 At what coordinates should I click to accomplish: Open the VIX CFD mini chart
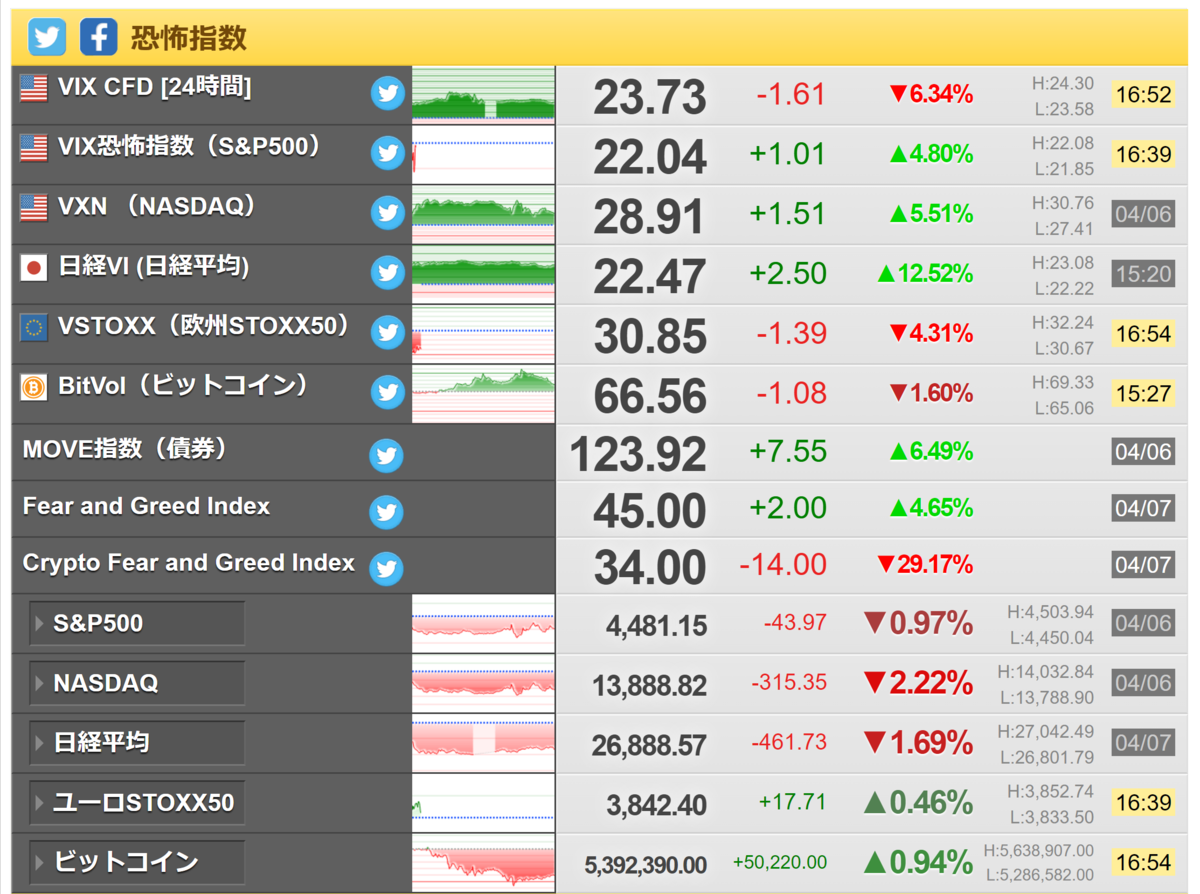click(483, 94)
